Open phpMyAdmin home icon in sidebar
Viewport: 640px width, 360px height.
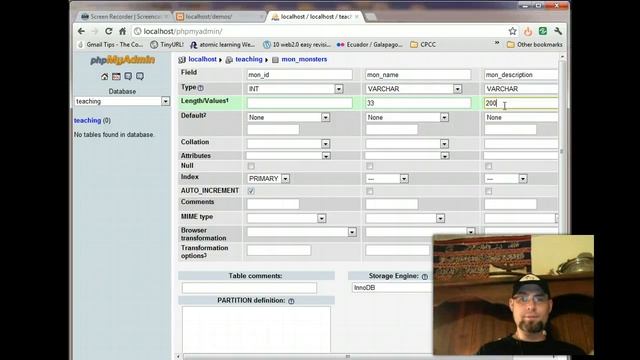pos(104,76)
